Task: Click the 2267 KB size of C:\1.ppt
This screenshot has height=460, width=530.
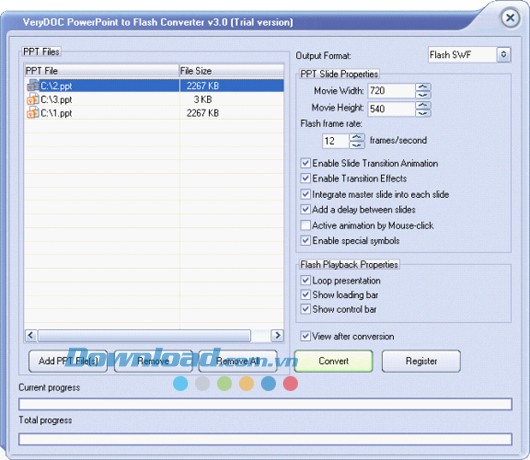Action: point(203,113)
